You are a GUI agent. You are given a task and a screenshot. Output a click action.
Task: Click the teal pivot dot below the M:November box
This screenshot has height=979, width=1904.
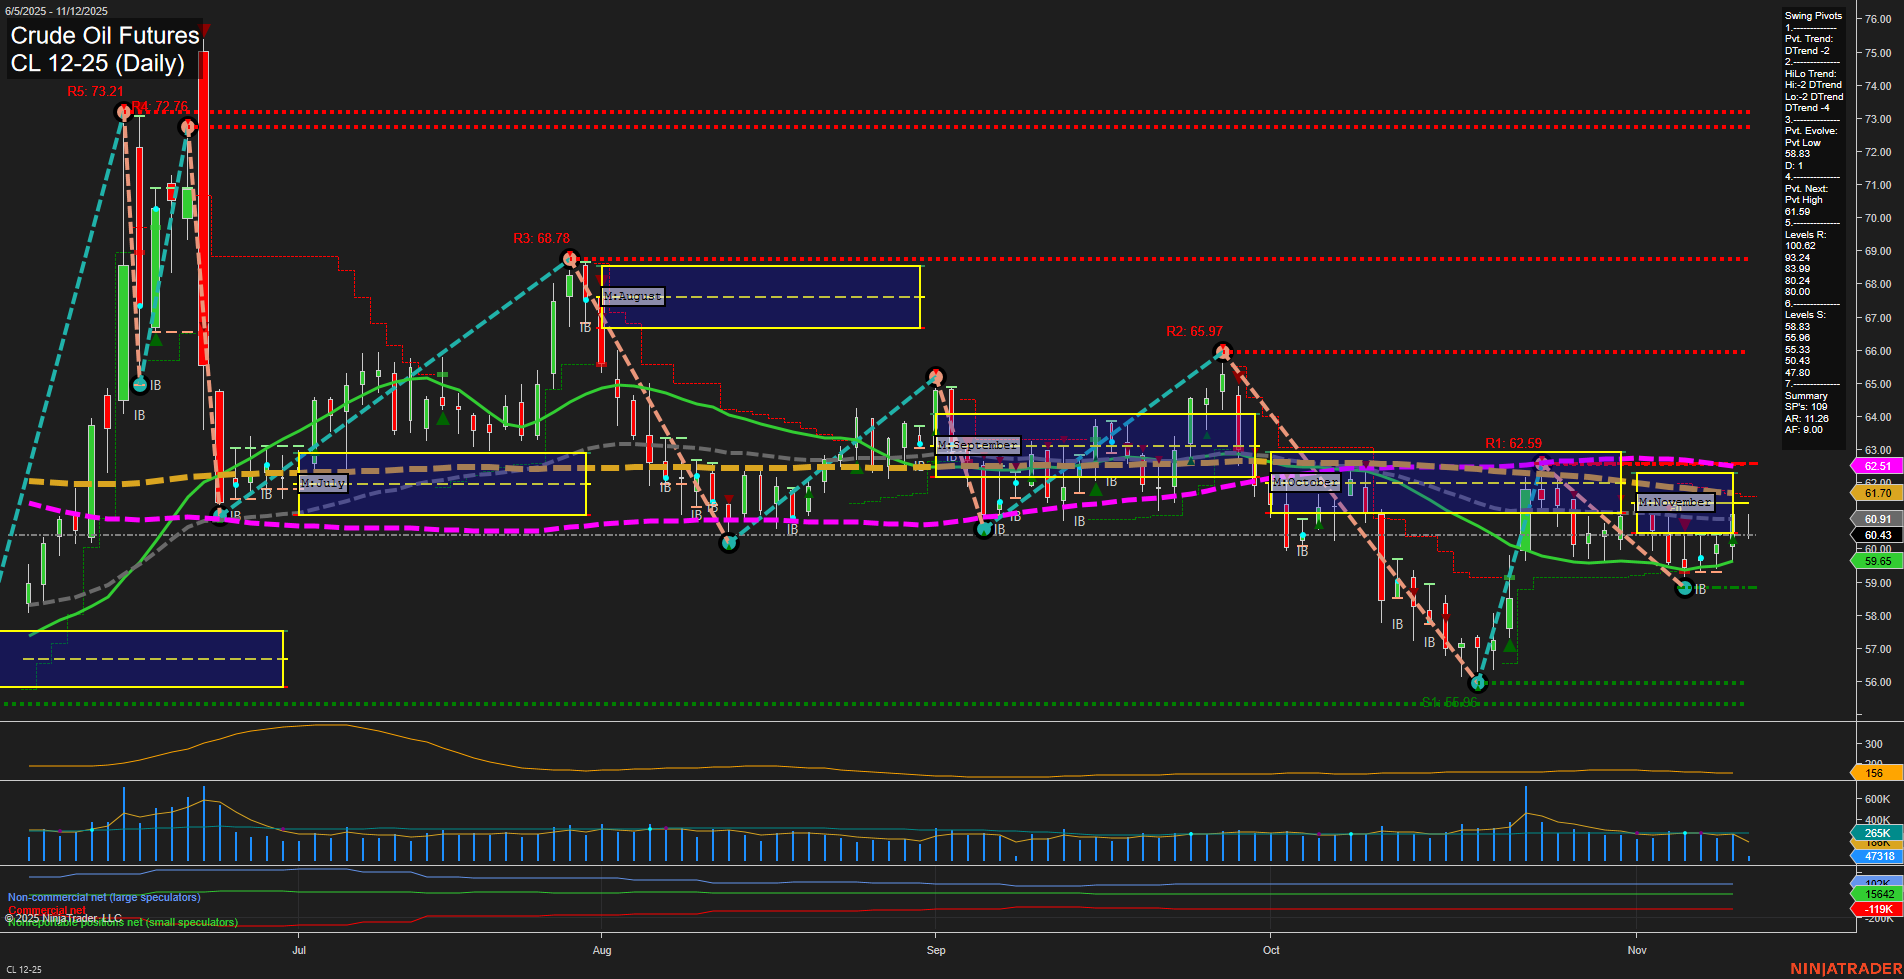point(1686,590)
